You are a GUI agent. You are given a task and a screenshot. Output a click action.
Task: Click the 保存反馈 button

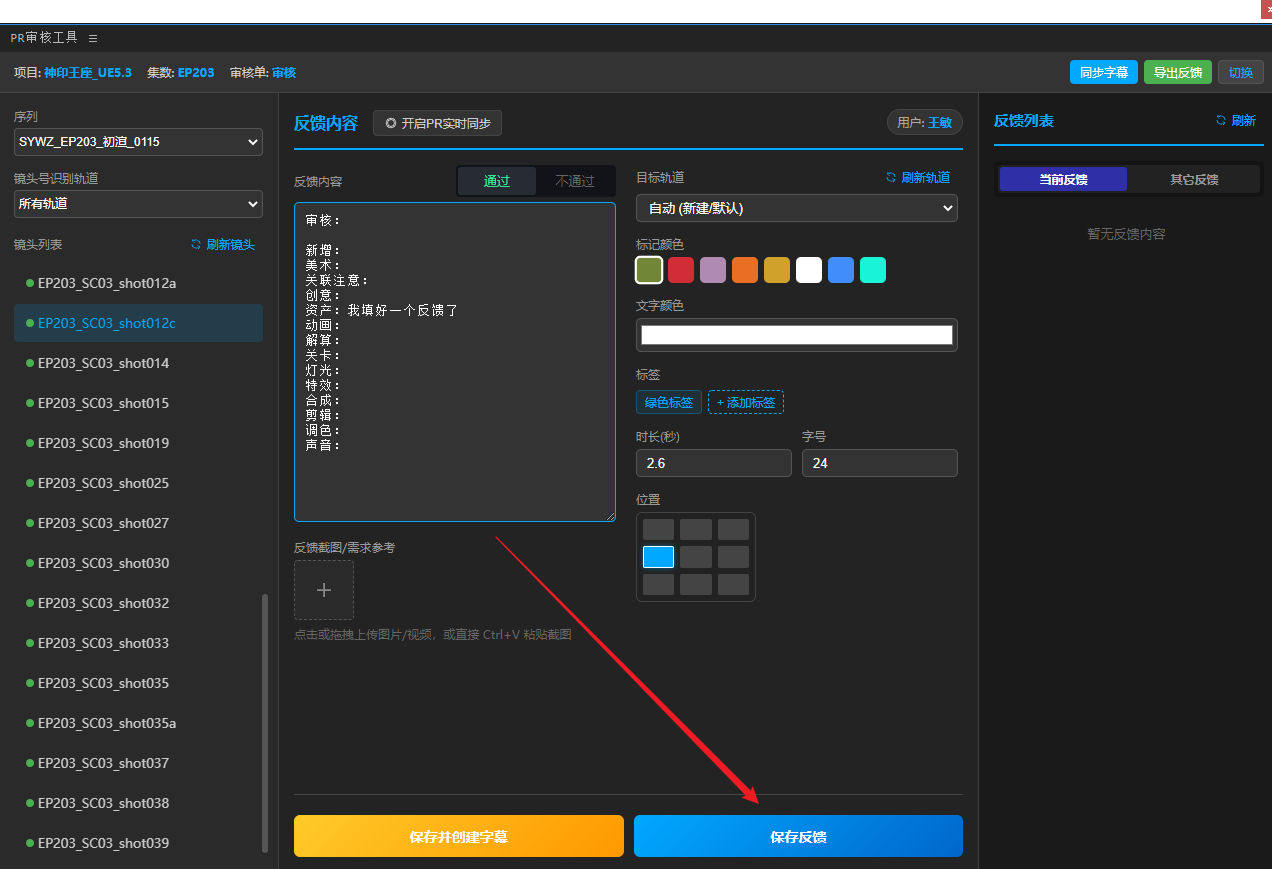point(798,836)
